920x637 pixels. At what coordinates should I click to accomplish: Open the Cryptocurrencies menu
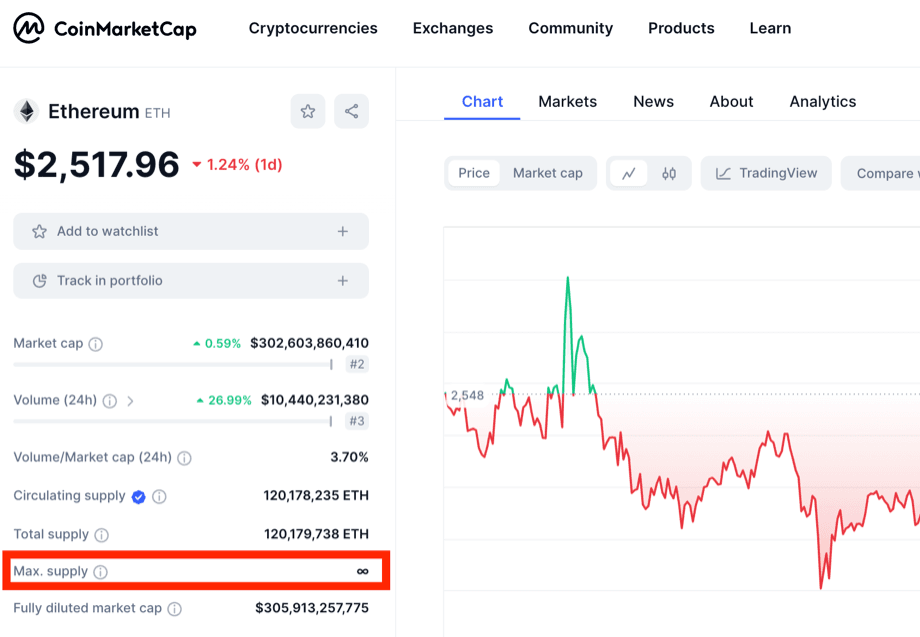point(313,28)
